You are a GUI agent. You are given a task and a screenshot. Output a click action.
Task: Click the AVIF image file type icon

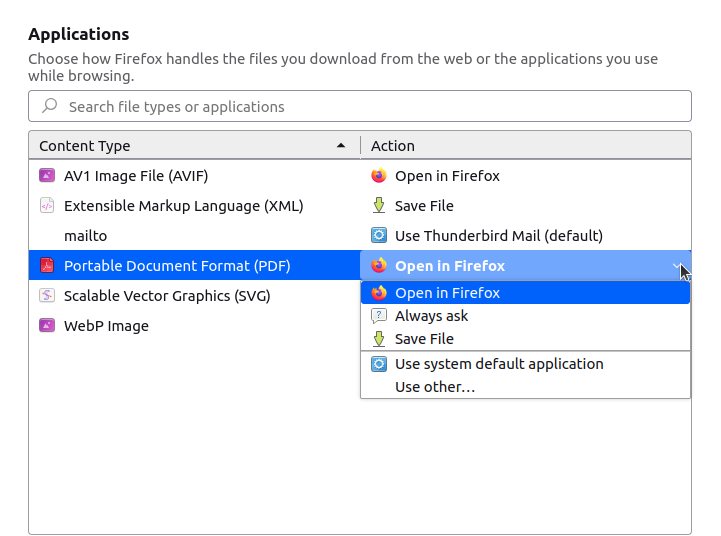point(46,176)
